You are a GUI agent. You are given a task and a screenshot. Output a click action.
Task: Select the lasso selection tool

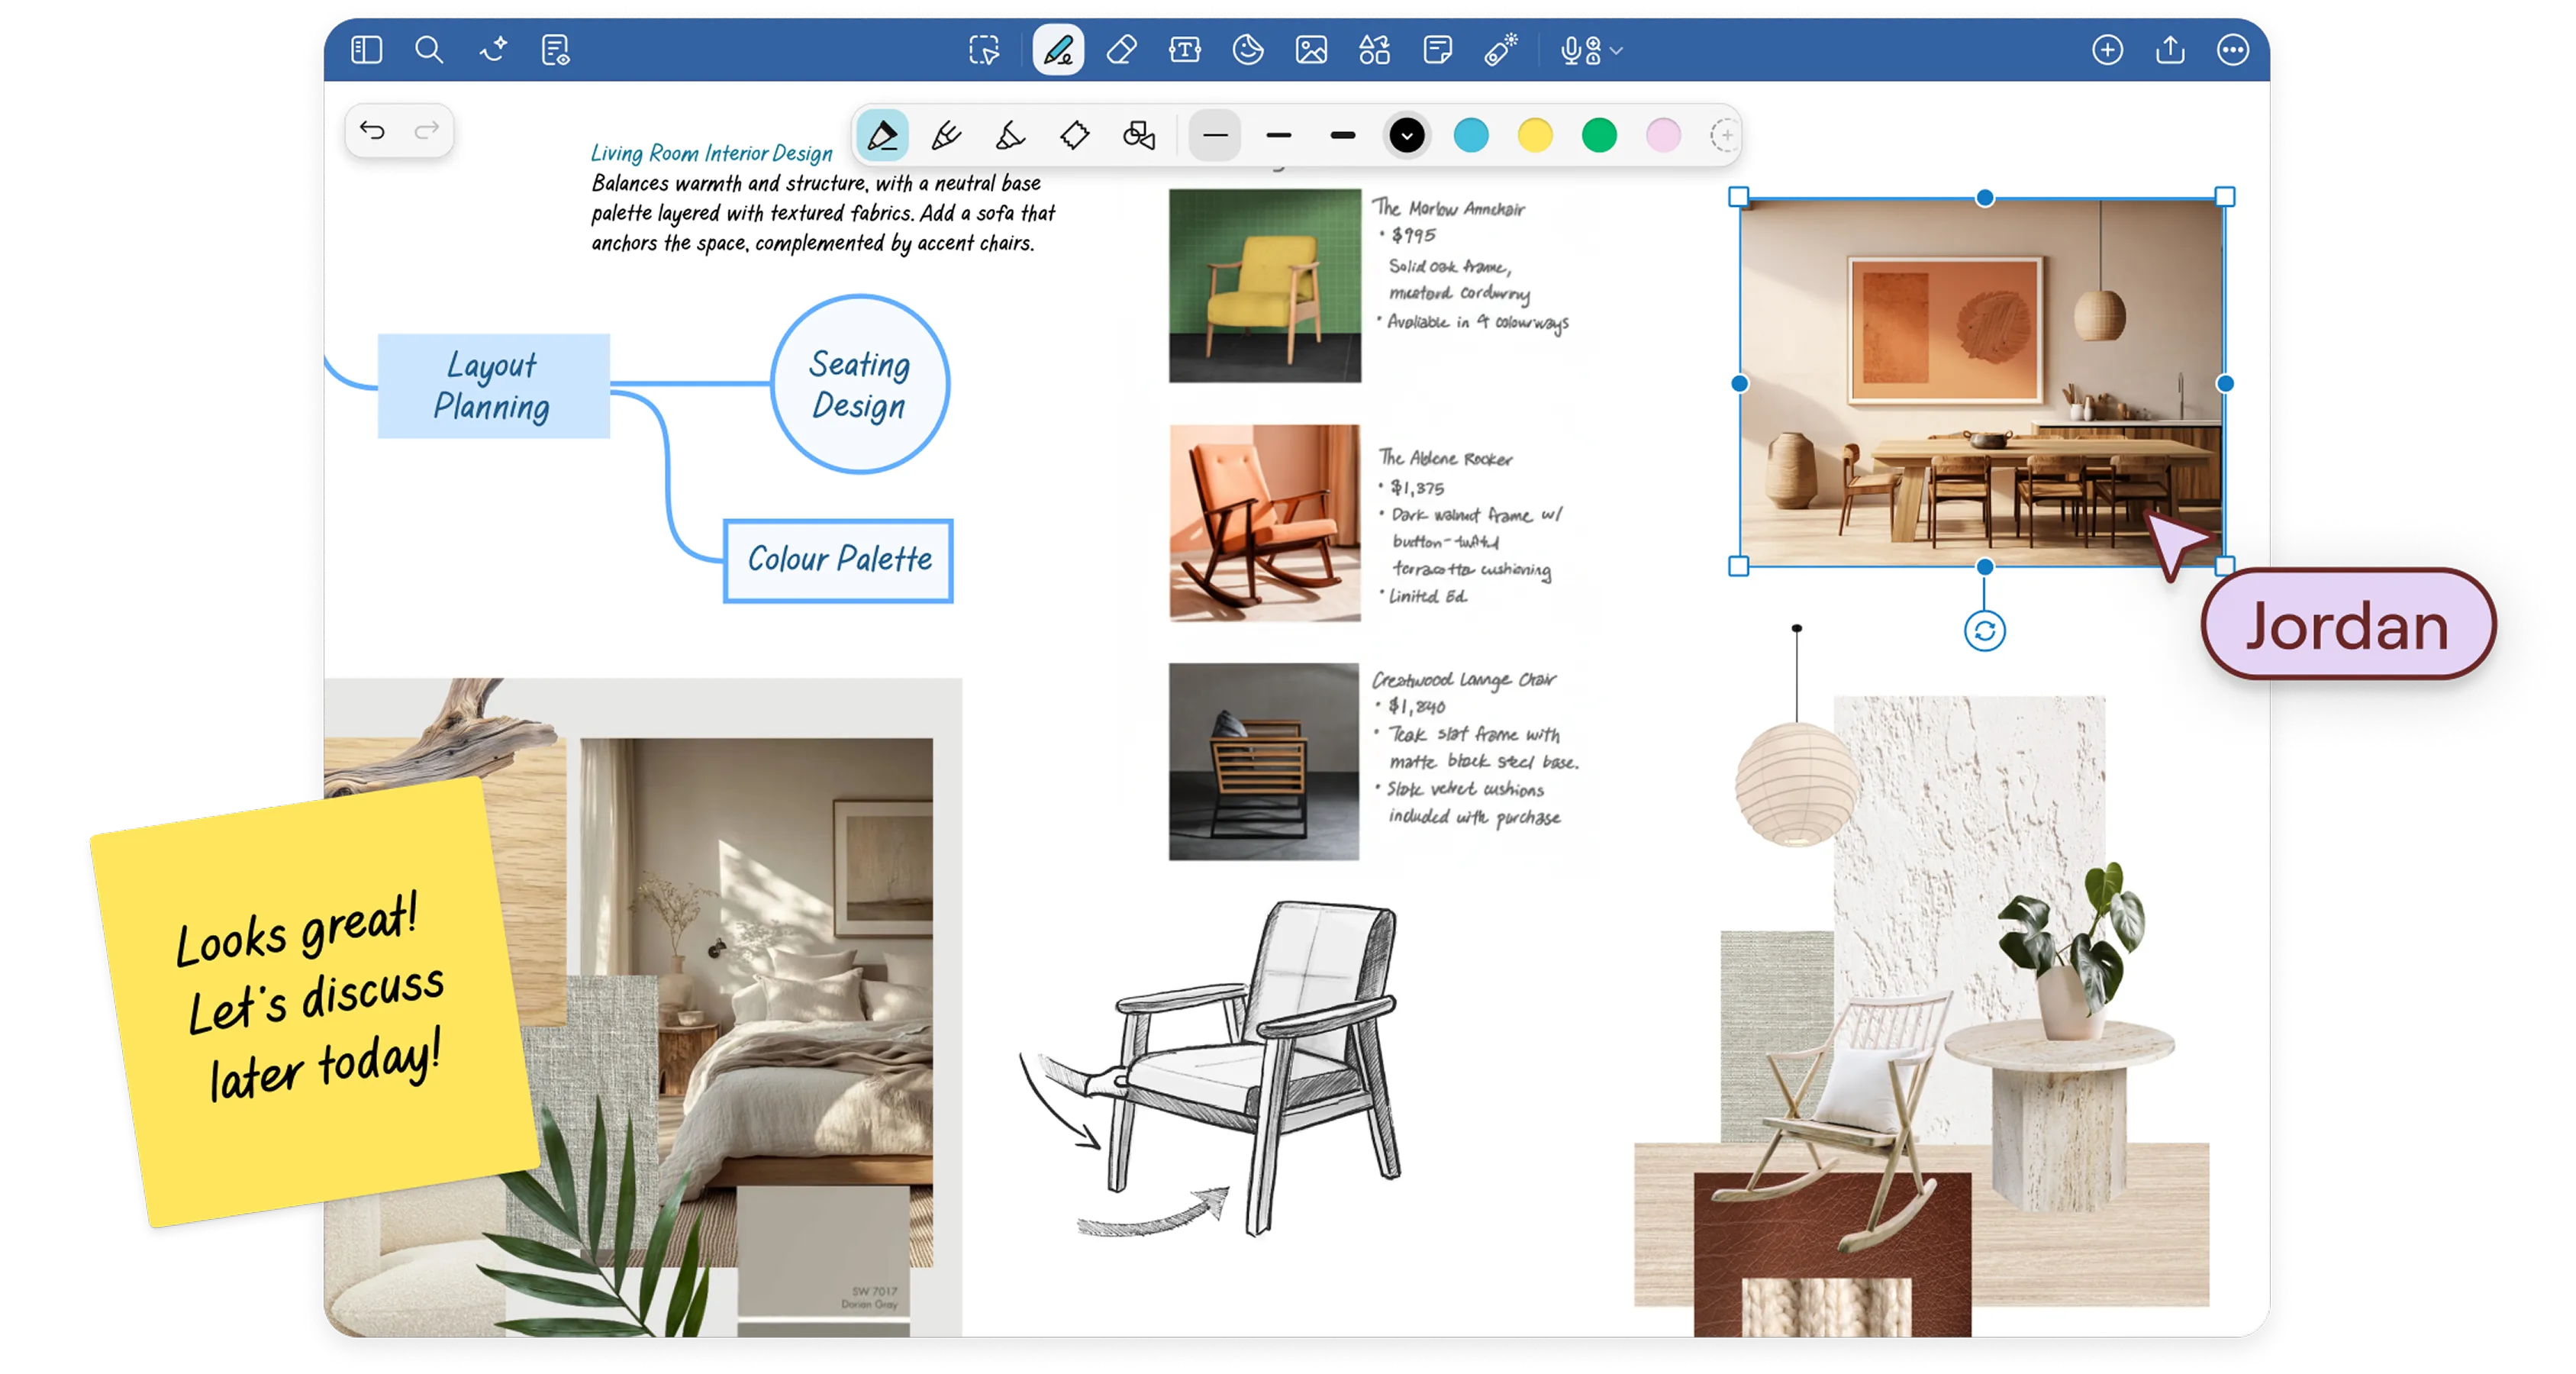tap(984, 50)
